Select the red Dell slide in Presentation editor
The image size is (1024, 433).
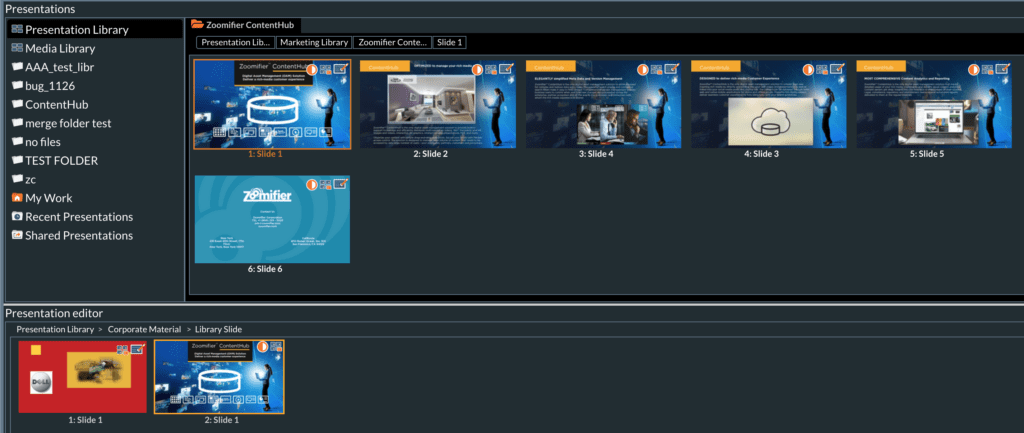[x=82, y=377]
